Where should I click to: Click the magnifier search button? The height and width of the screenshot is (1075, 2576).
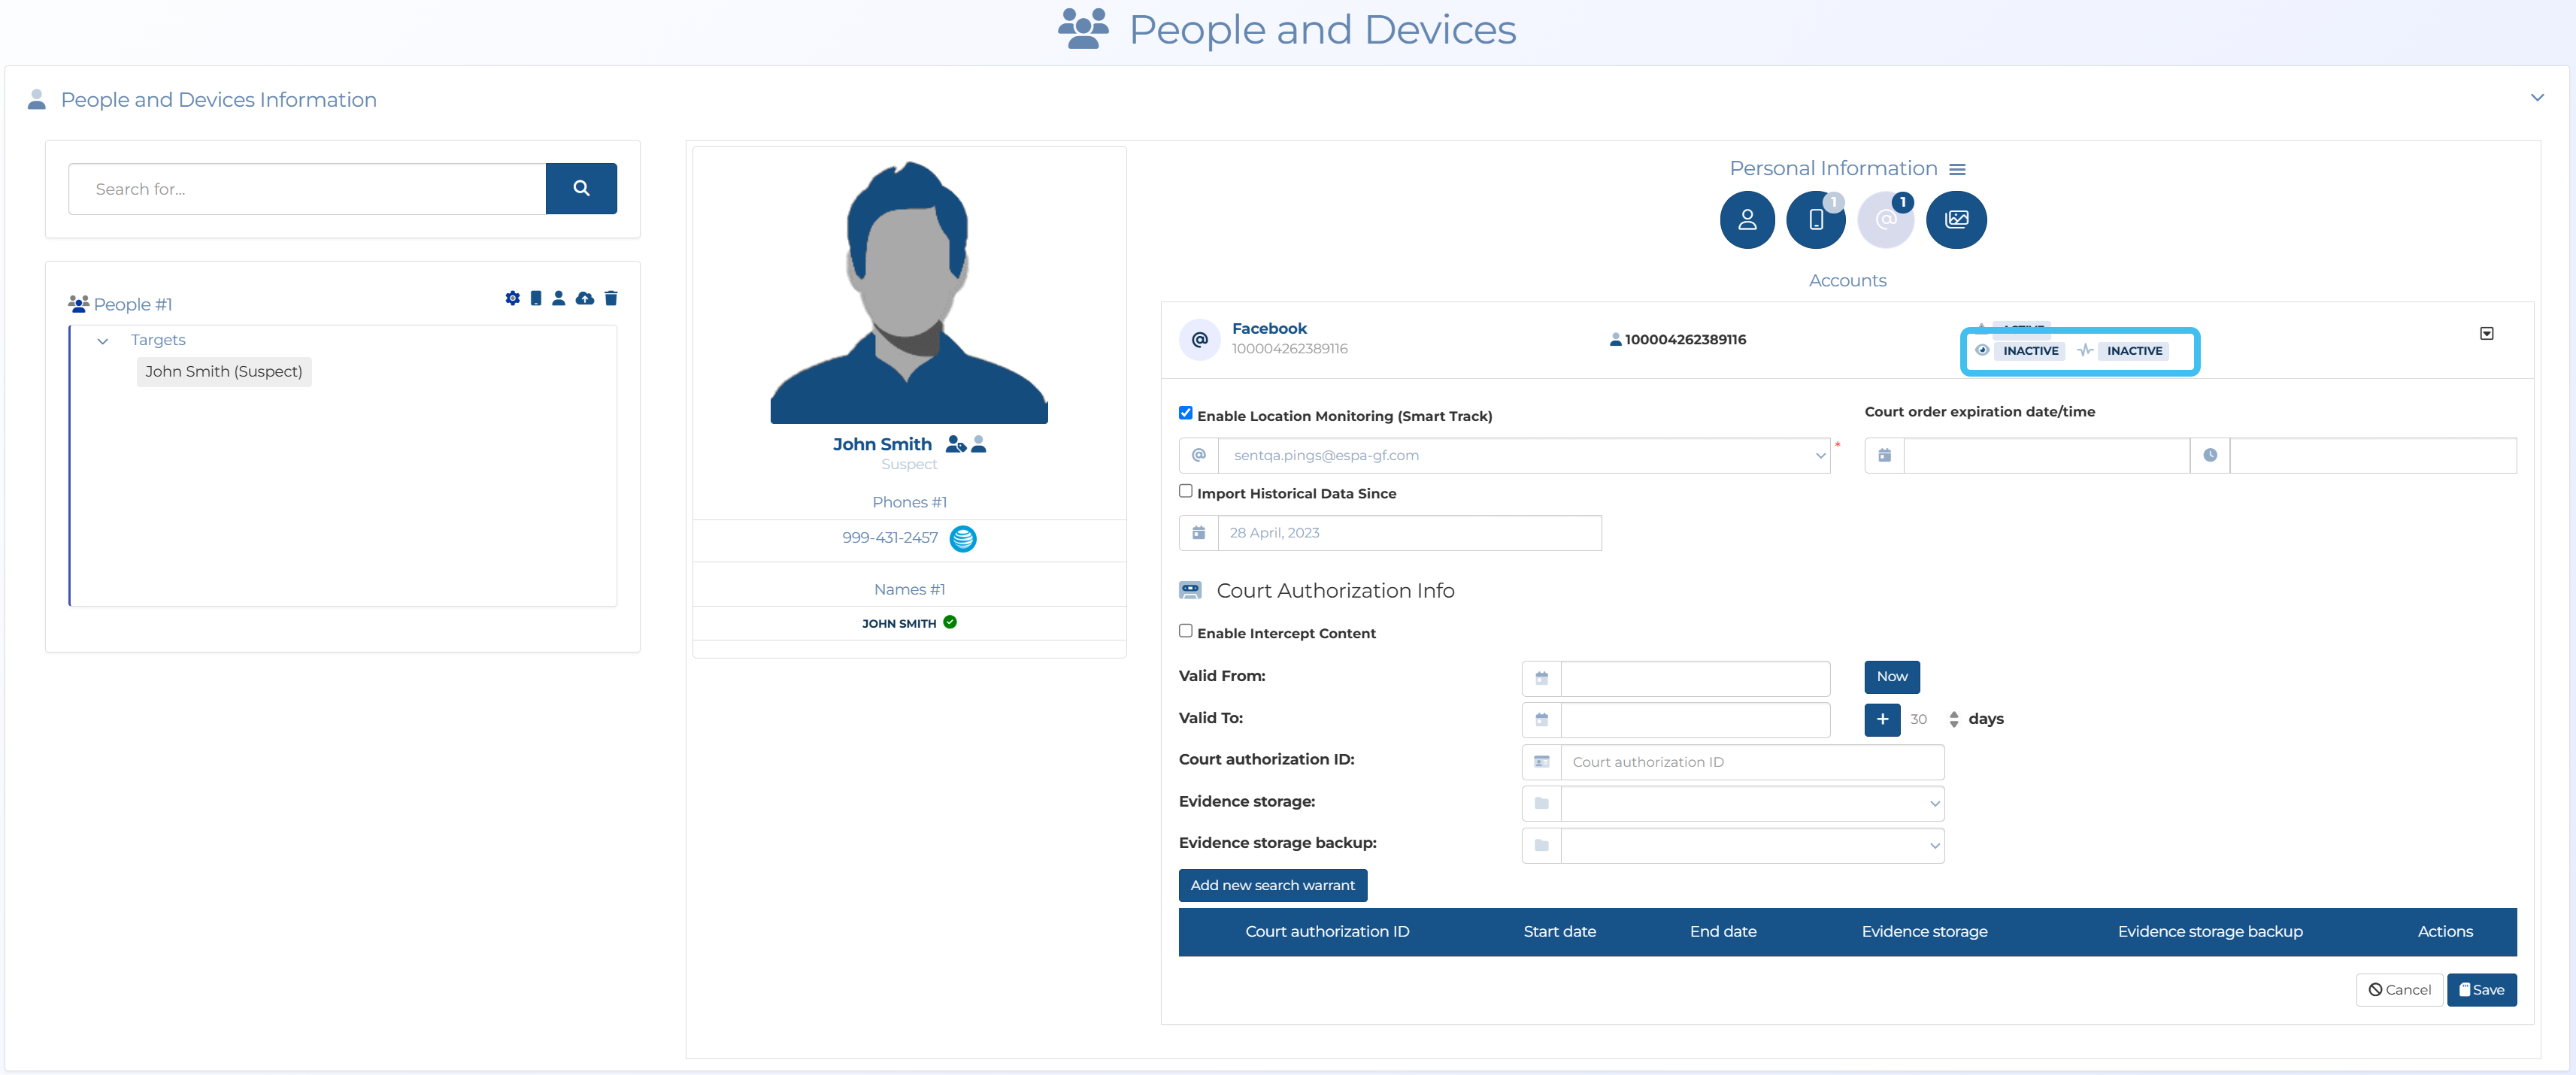pyautogui.click(x=581, y=188)
